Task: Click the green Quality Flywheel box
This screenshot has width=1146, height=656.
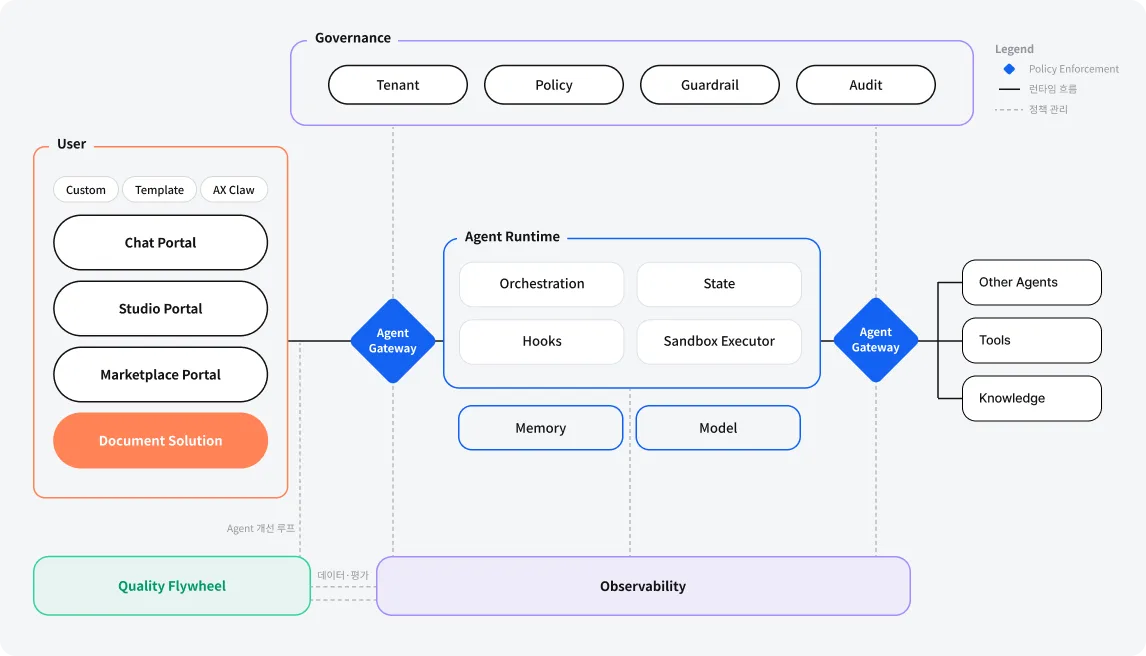Action: click(x=172, y=586)
